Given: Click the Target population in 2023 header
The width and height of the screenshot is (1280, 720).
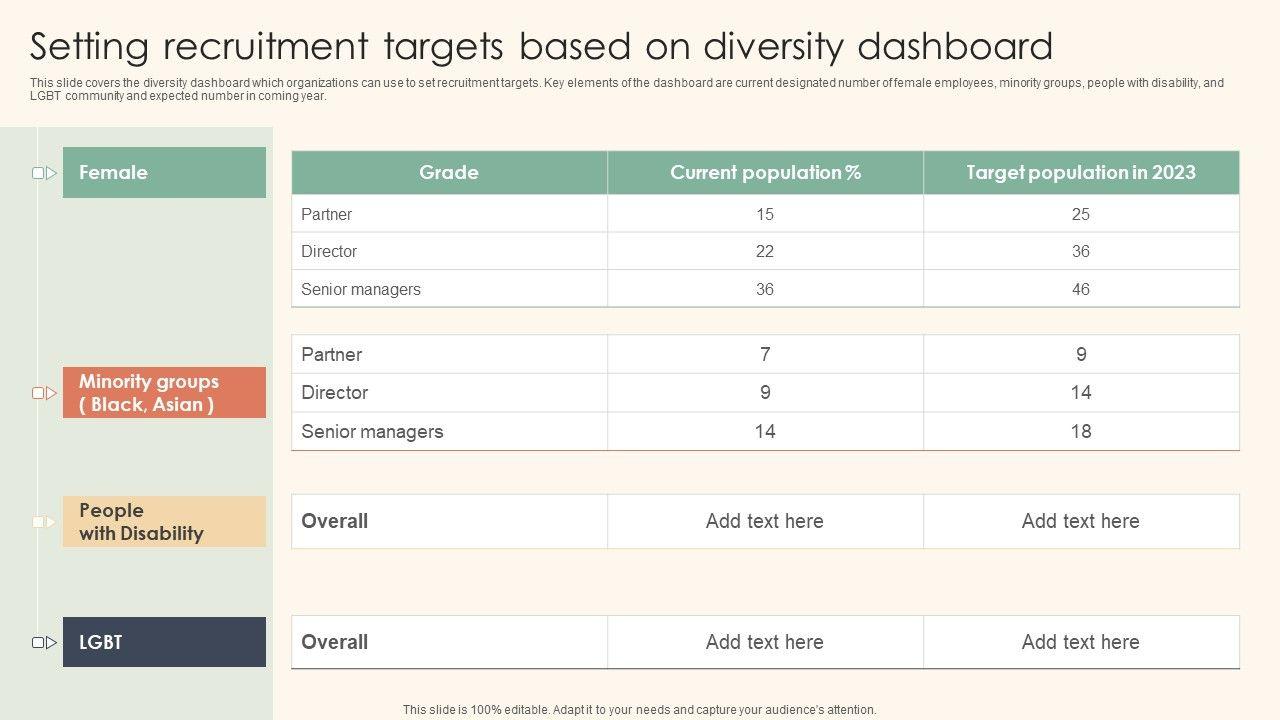Looking at the screenshot, I should 1081,172.
